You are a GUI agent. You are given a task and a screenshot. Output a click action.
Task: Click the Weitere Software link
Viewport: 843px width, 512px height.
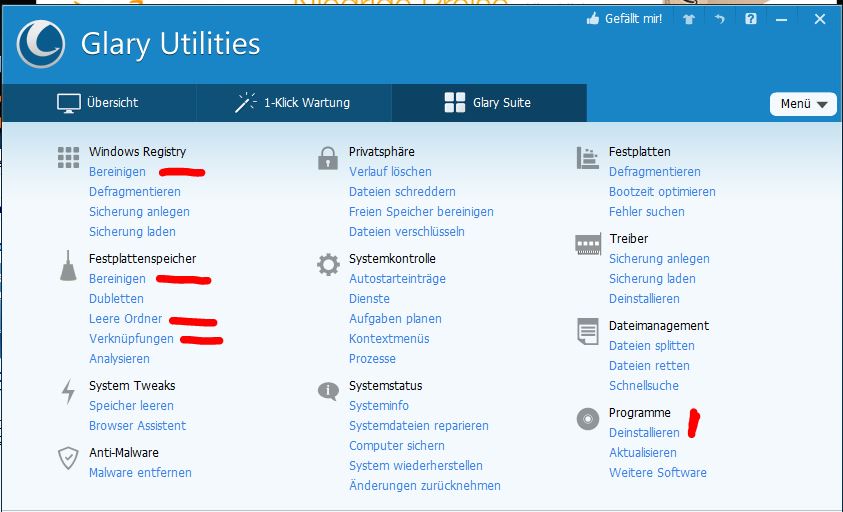(658, 473)
